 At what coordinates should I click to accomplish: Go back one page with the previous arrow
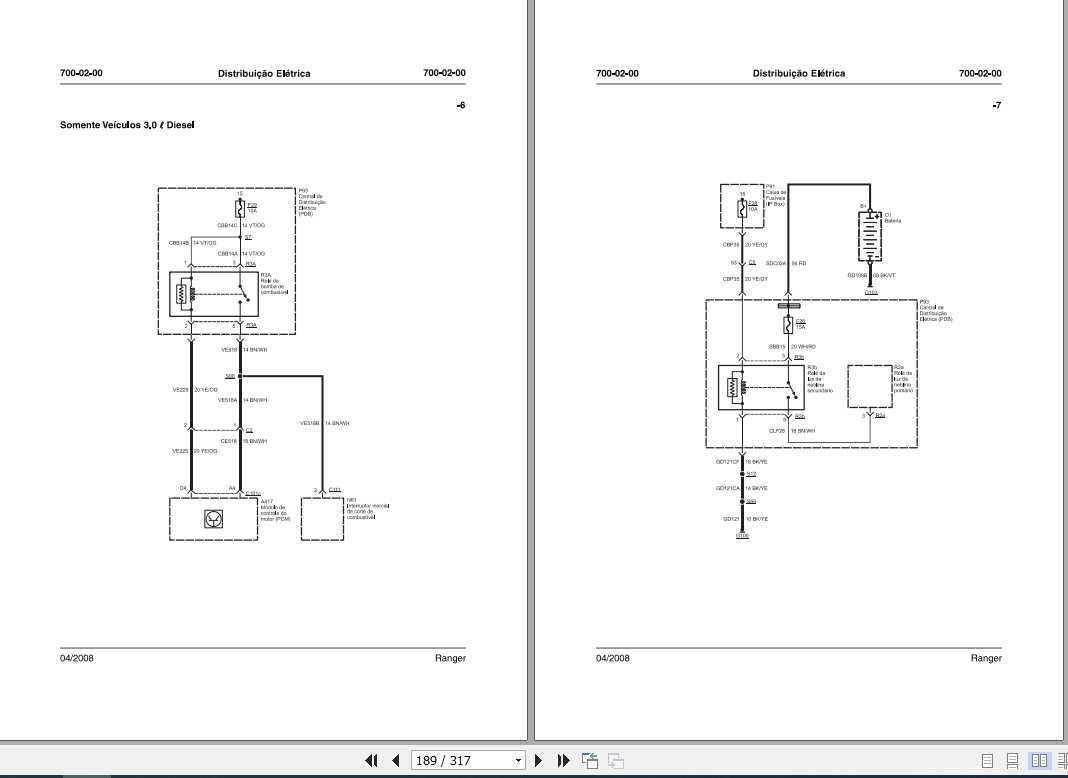point(394,760)
